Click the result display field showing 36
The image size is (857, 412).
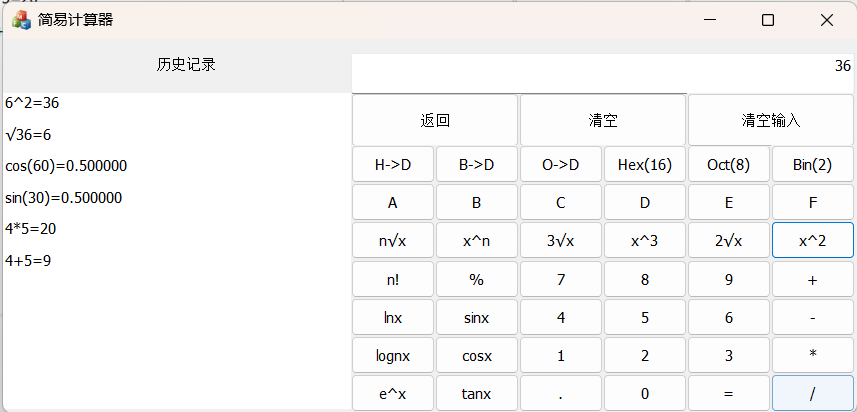[603, 68]
